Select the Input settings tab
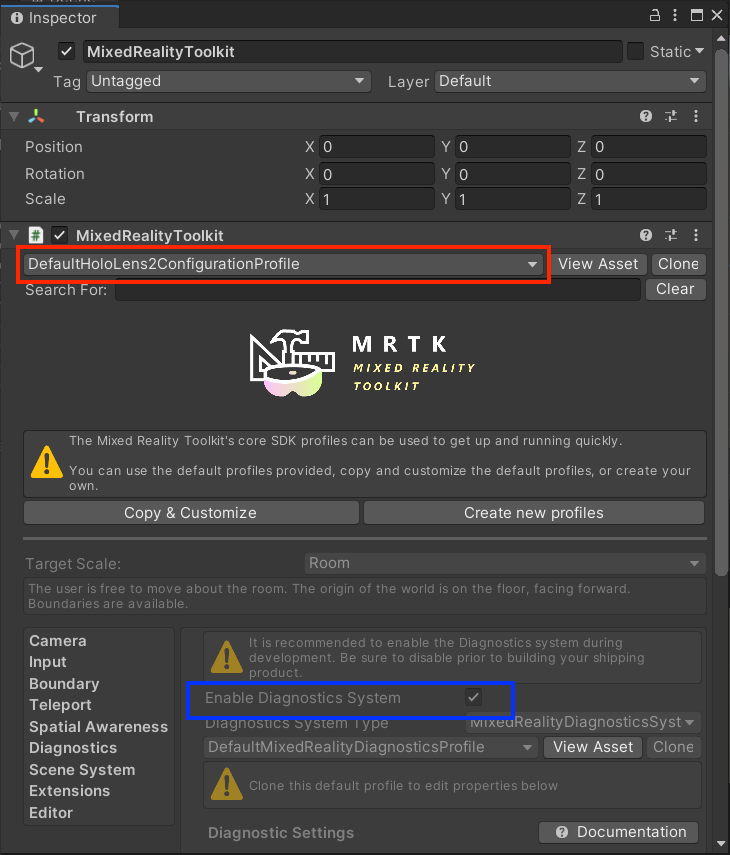The width and height of the screenshot is (730, 855). [48, 662]
